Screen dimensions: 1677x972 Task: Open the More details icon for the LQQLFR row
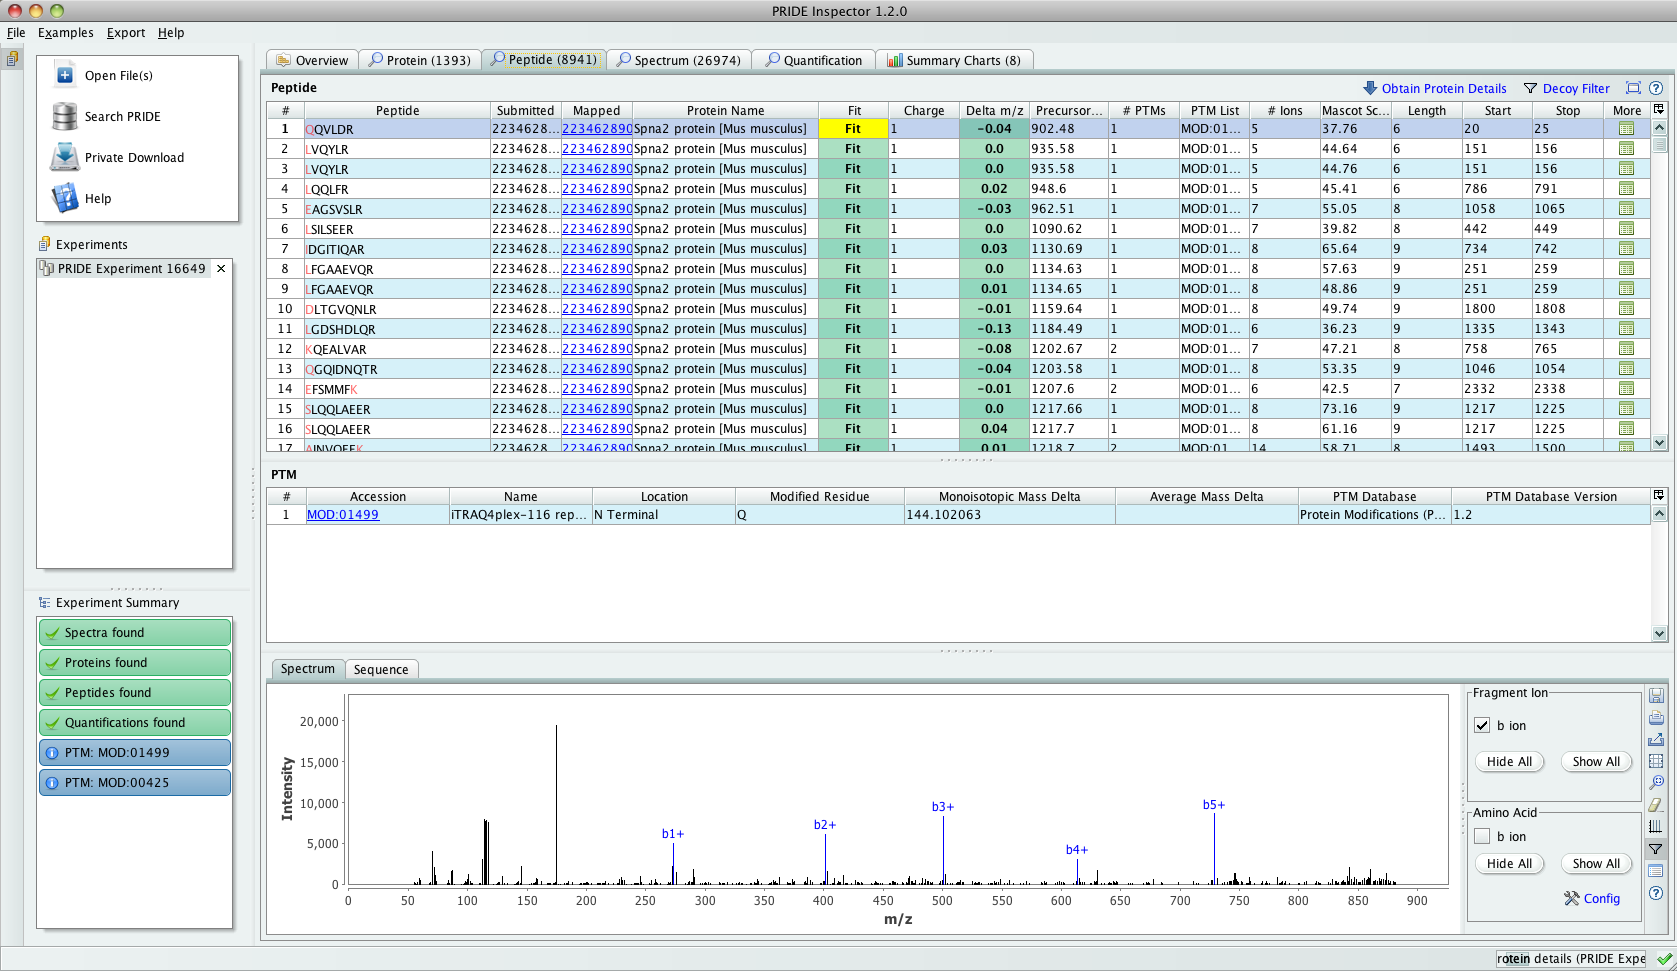(1626, 189)
